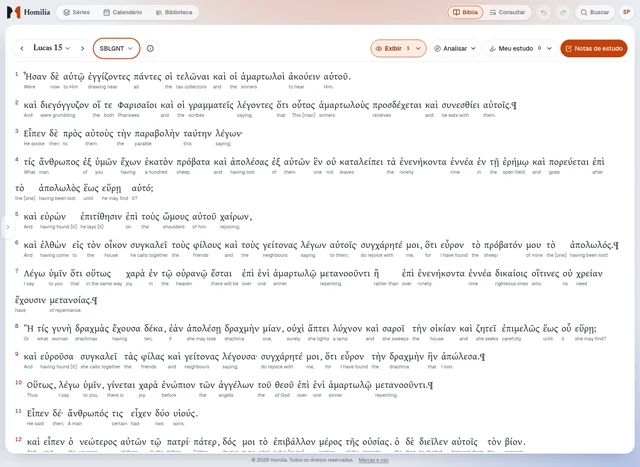Click the verse 10 number

[x=18, y=382]
